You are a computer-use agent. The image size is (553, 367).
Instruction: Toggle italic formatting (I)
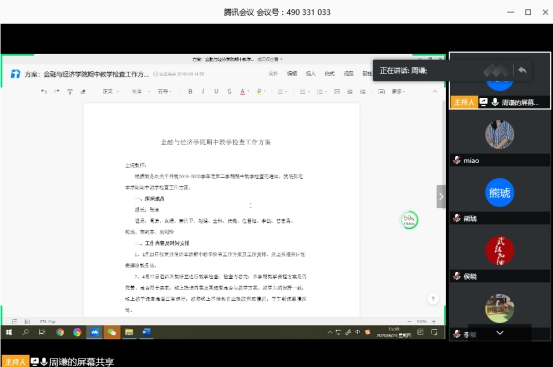[203, 92]
